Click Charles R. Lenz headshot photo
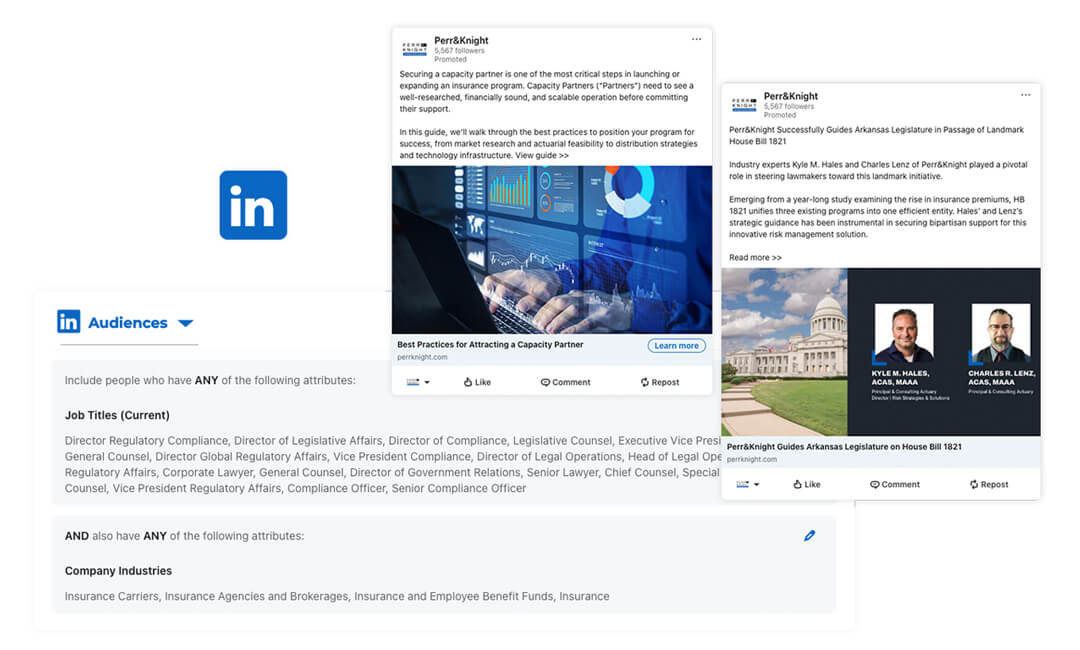The height and width of the screenshot is (650, 1080). [1001, 333]
